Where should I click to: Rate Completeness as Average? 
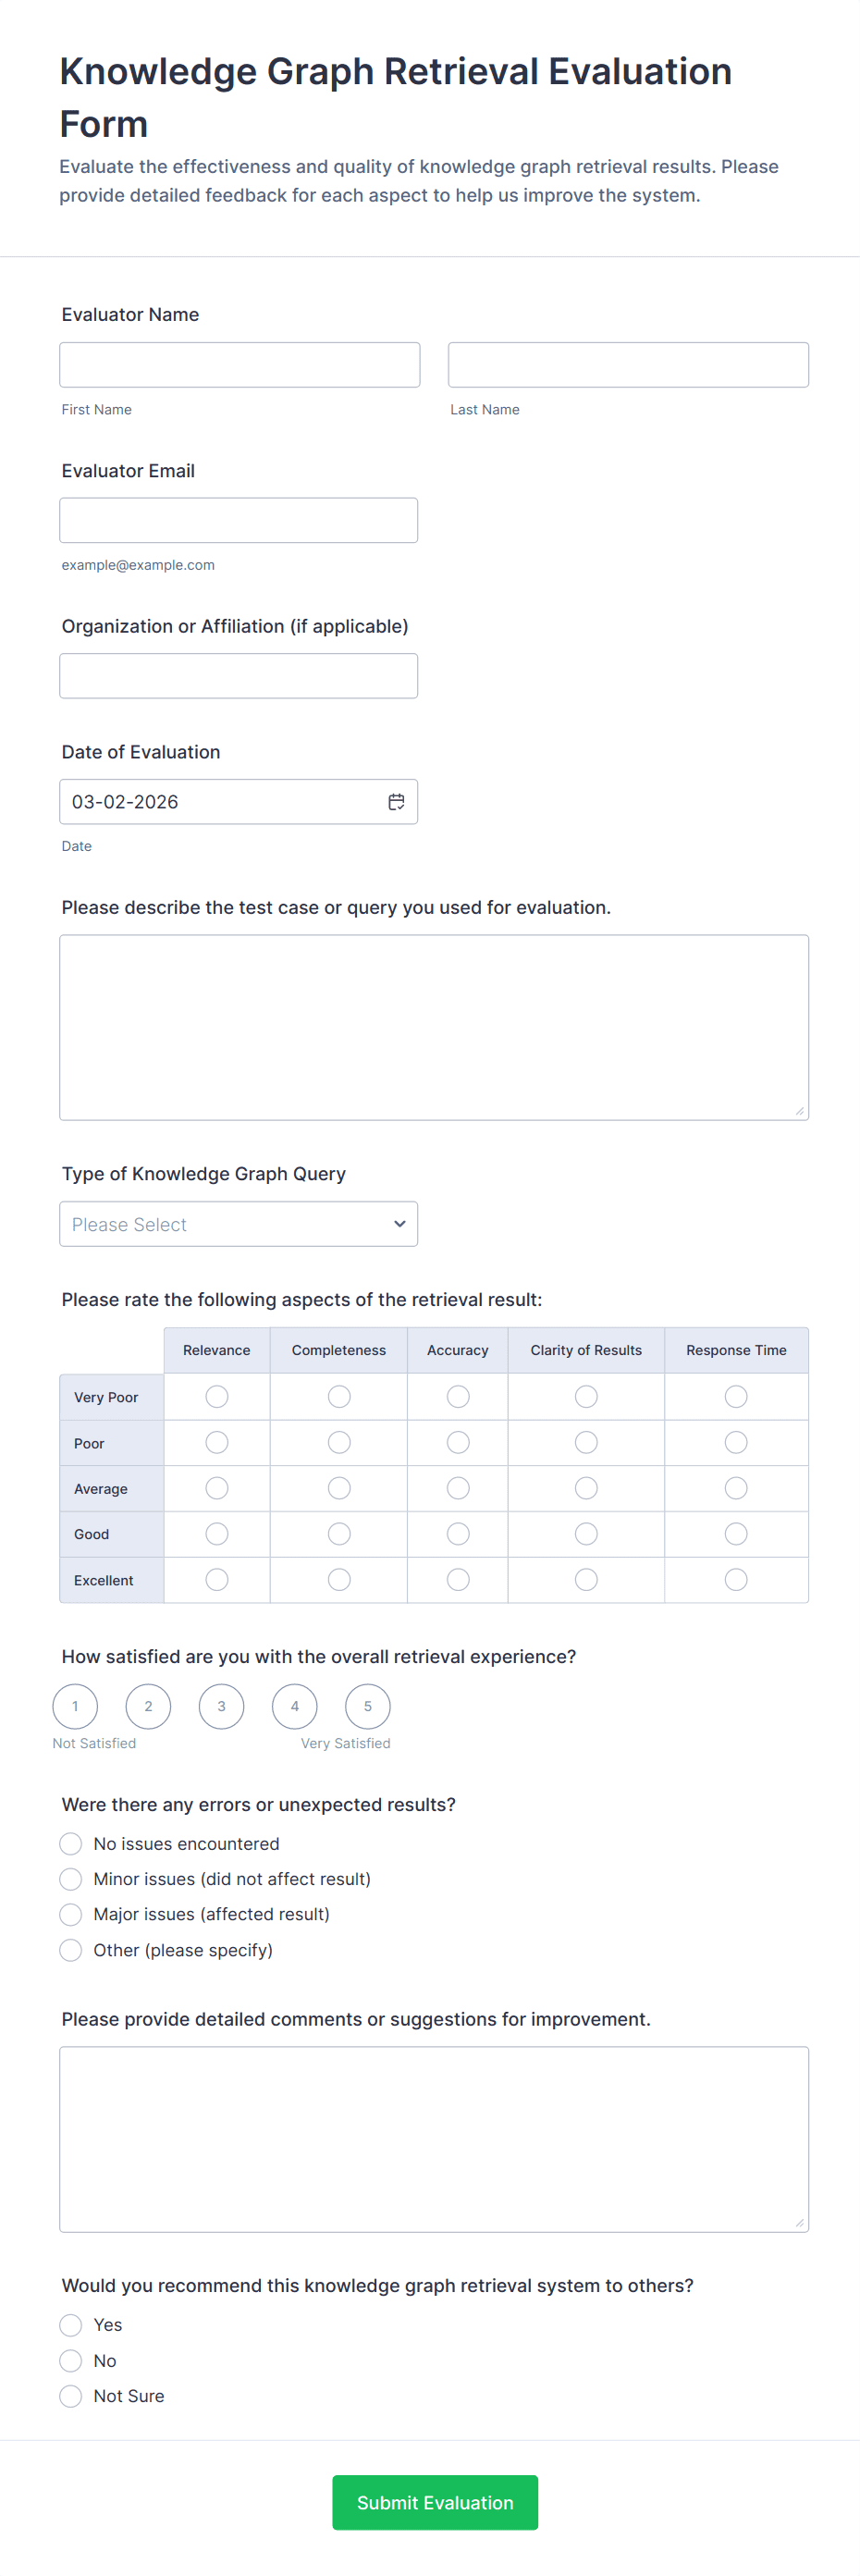(x=339, y=1488)
